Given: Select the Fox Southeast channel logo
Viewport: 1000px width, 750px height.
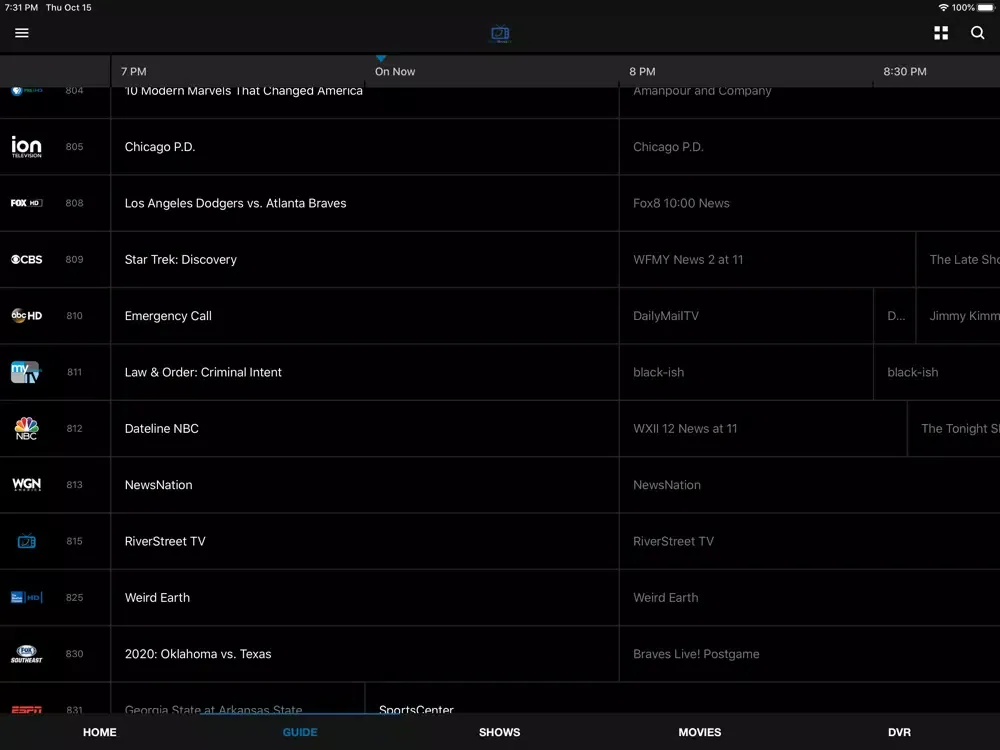Looking at the screenshot, I should 26,654.
